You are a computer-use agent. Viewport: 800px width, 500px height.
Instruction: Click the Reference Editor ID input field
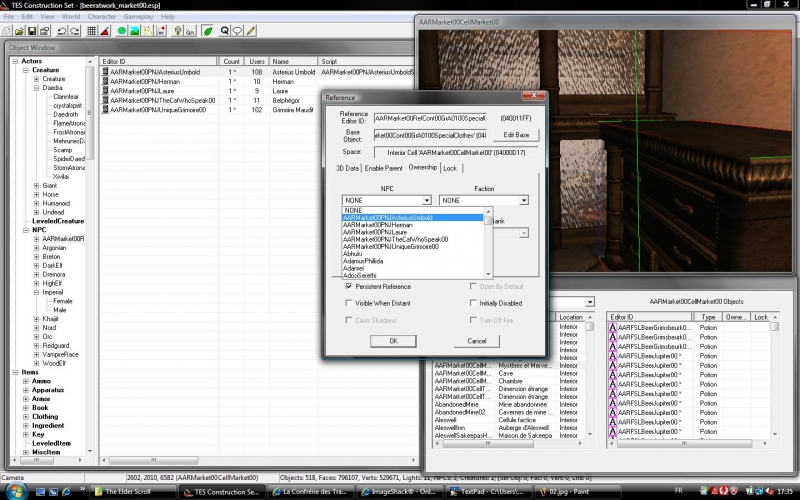[430, 118]
